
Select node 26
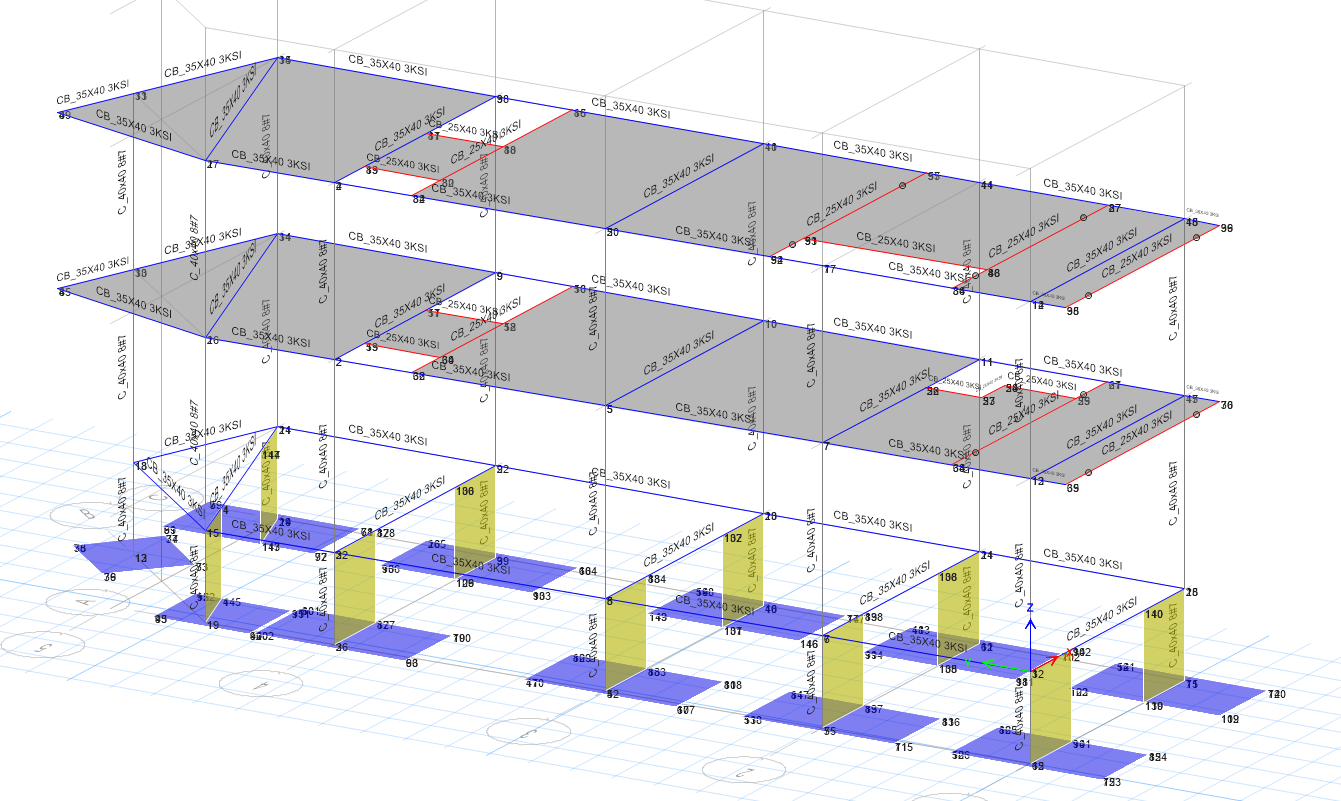click(212, 340)
